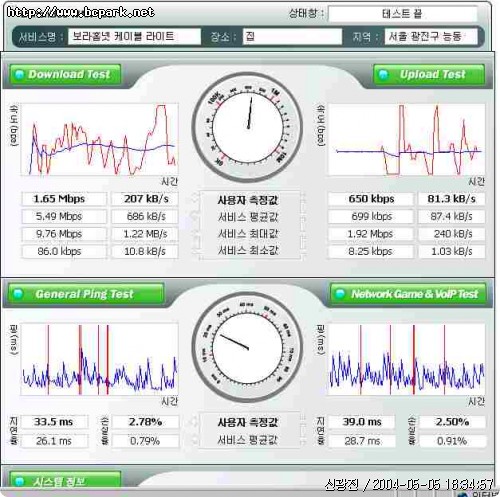Select the loss rate 2.78%
Viewport: 500px width, 497px height.
click(x=145, y=422)
